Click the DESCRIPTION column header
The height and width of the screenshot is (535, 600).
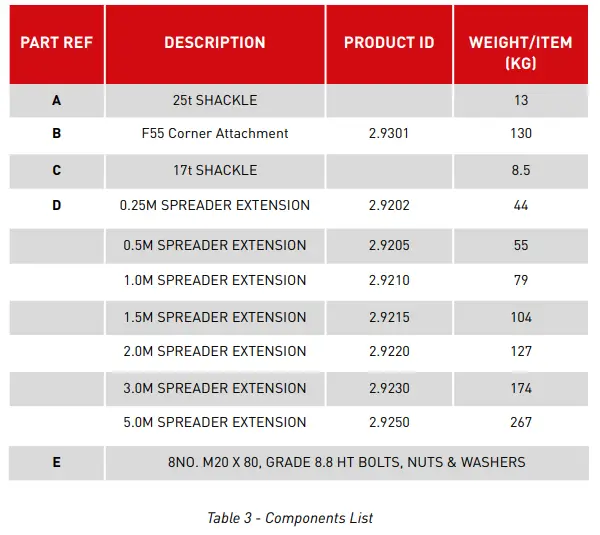pyautogui.click(x=215, y=43)
